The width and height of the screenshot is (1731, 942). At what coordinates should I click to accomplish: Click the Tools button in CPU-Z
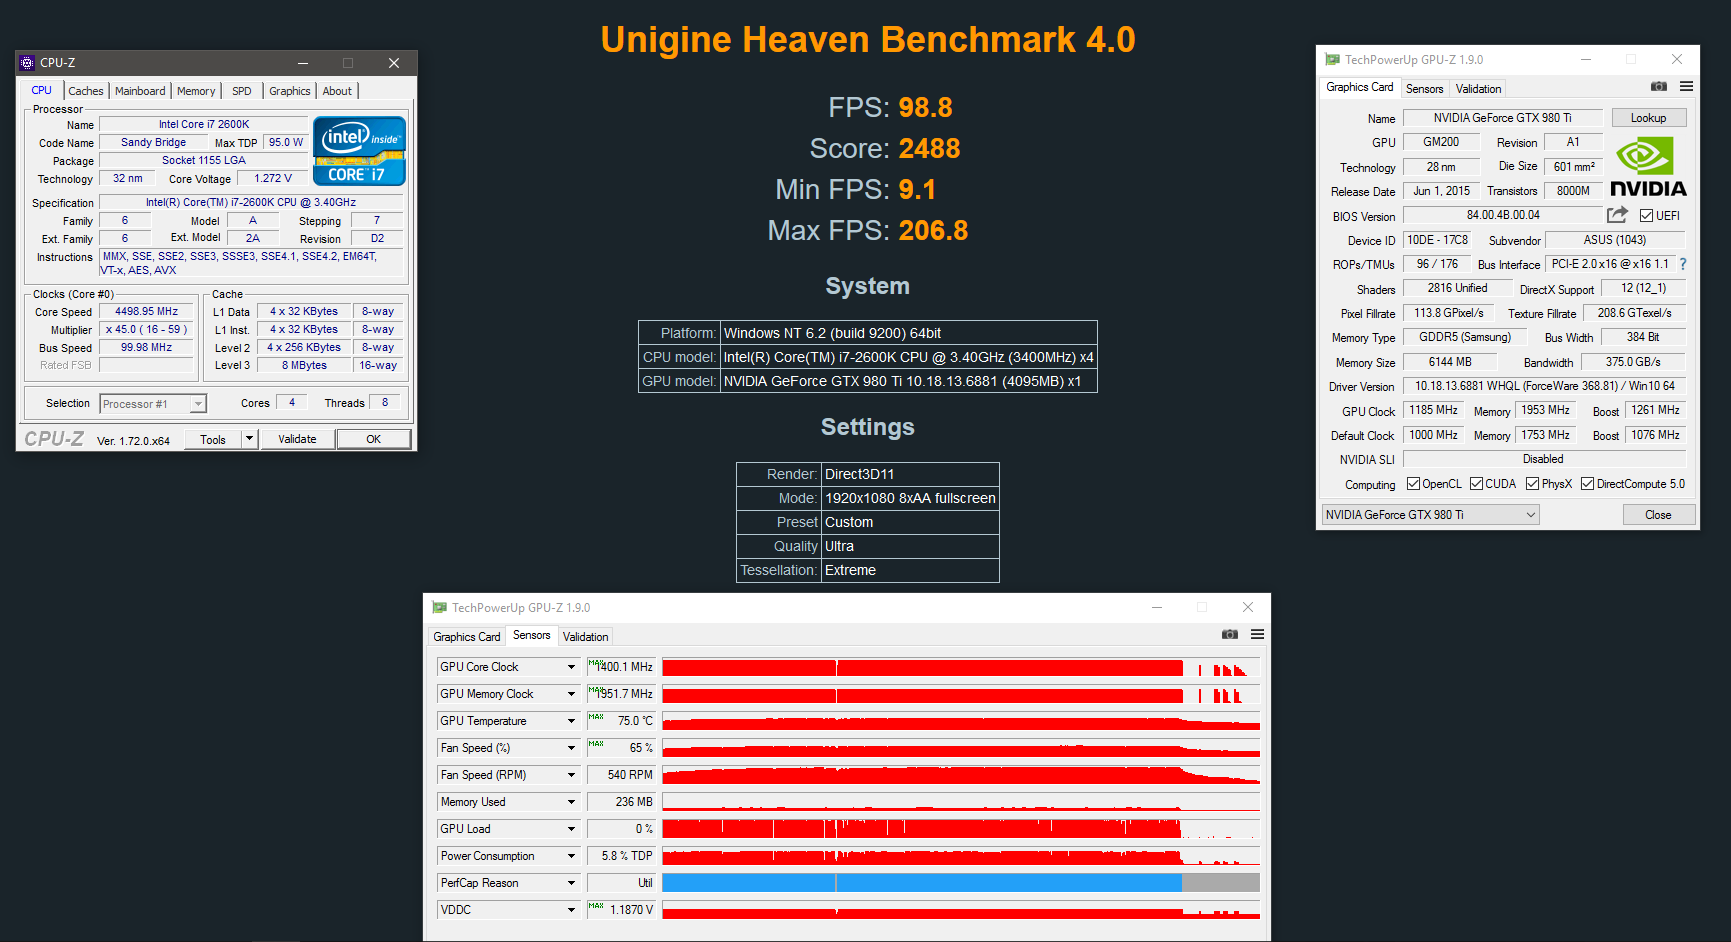[213, 439]
